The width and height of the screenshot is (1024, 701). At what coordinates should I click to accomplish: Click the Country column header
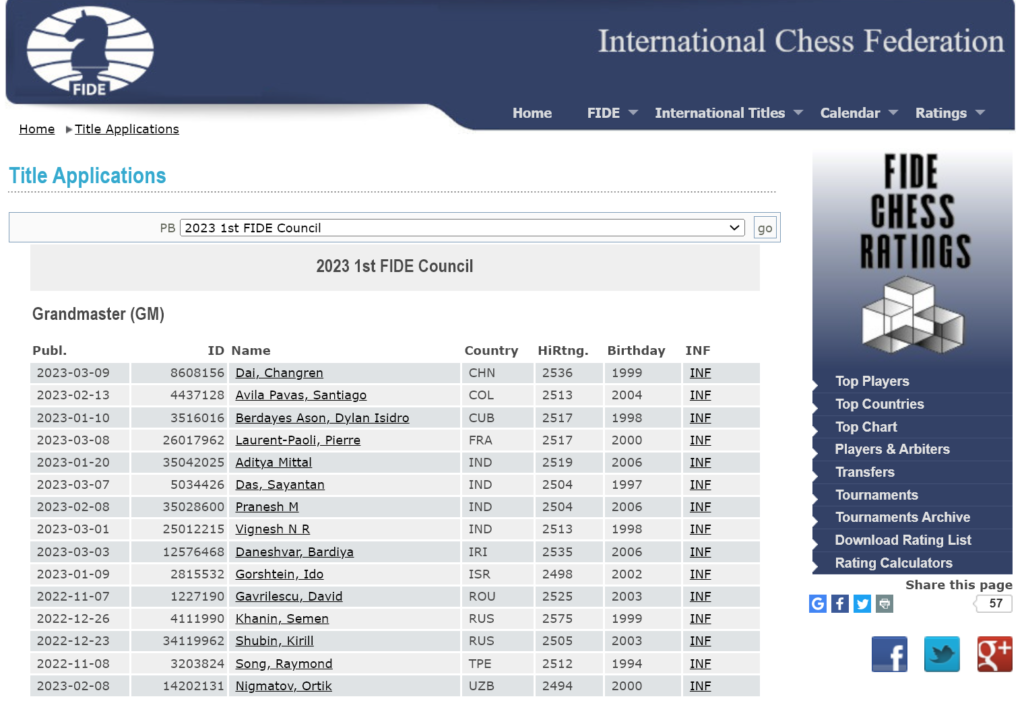pyautogui.click(x=491, y=351)
